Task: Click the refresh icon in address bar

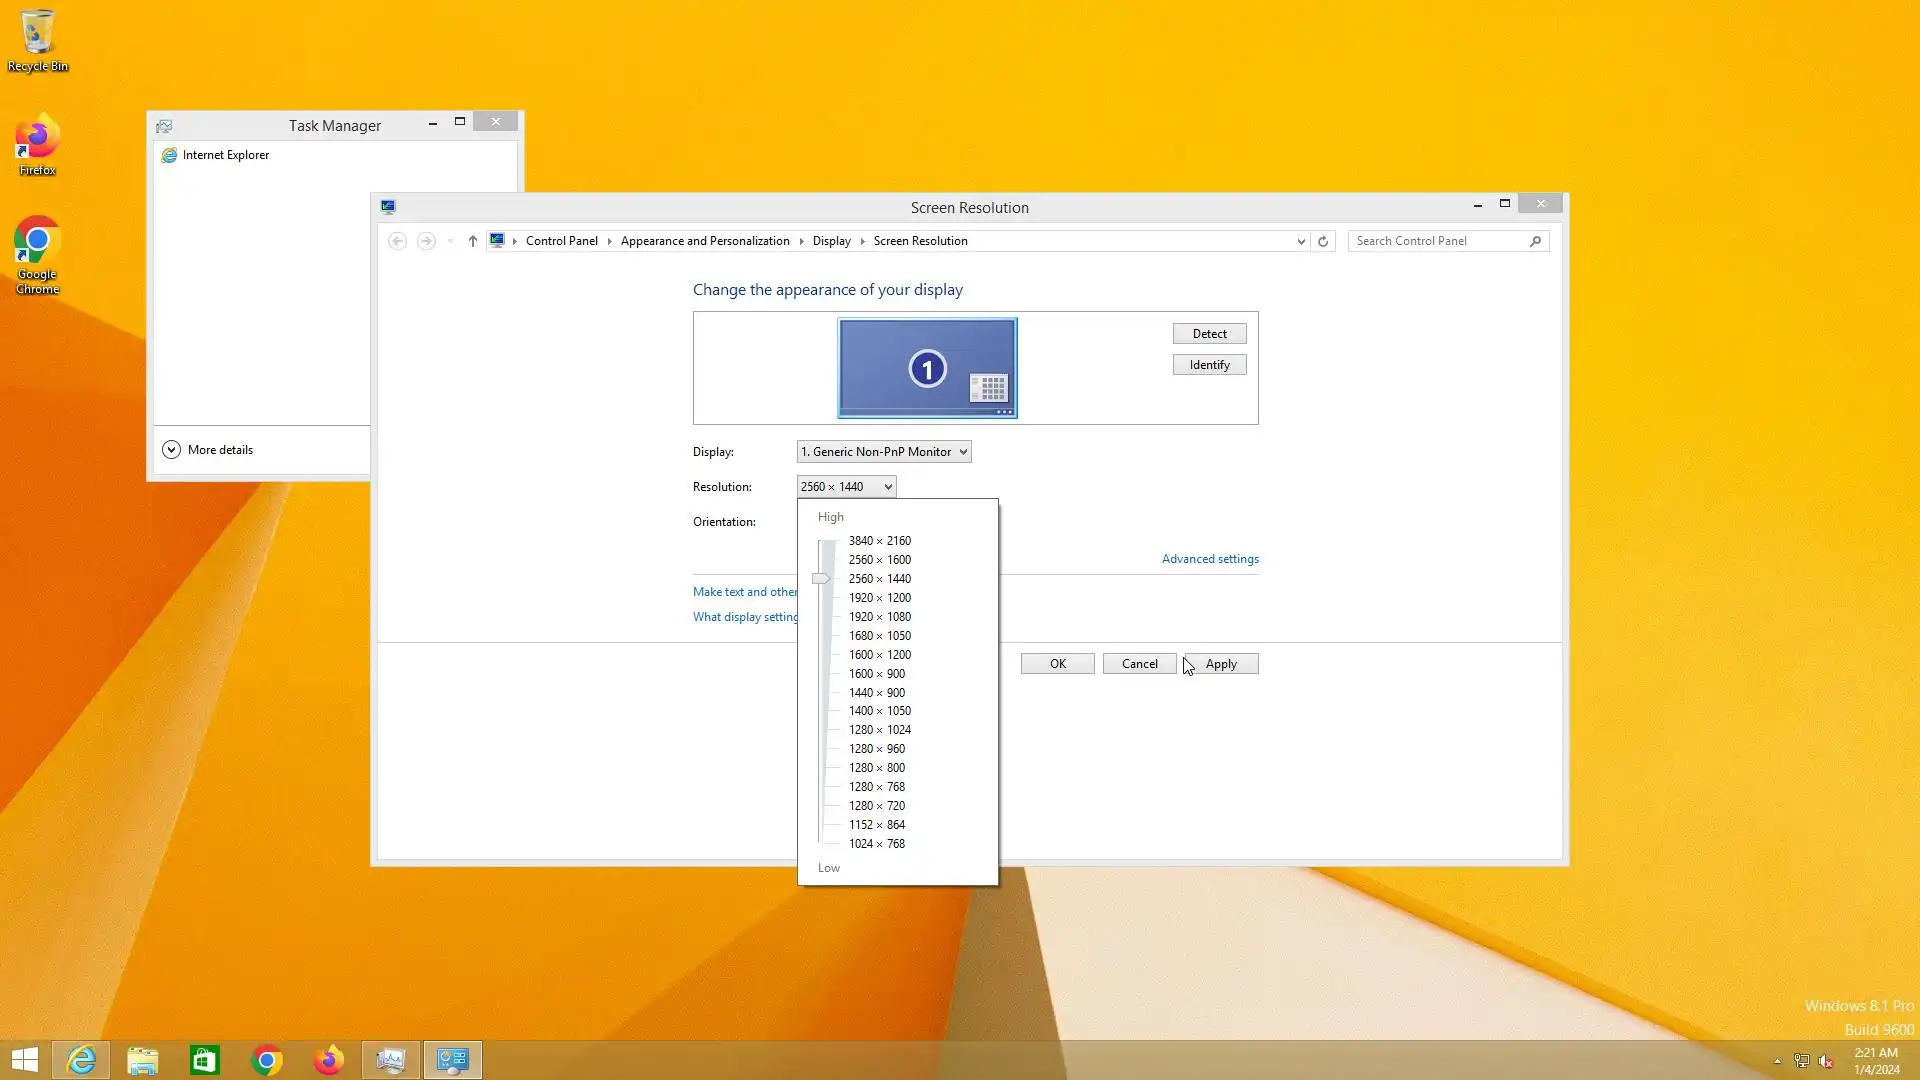Action: pos(1323,241)
